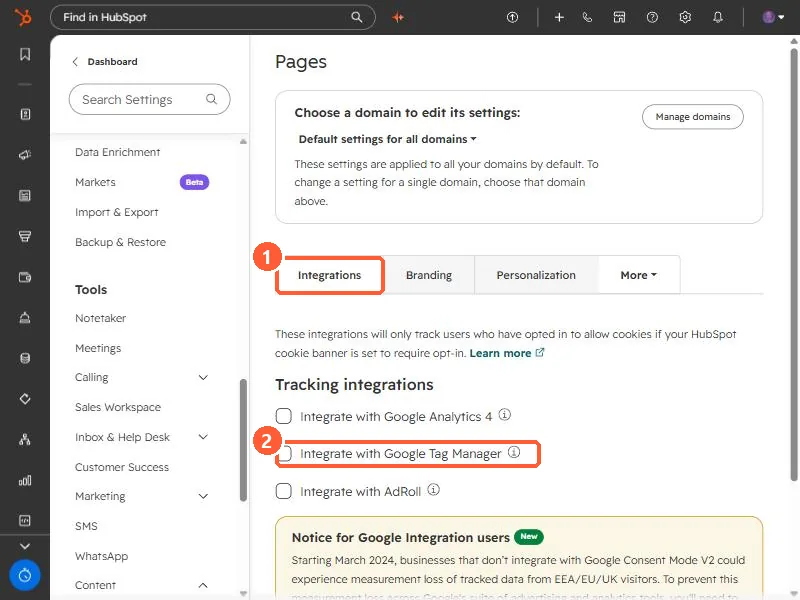This screenshot has width=800, height=600.
Task: Click the search icon in Search Settings
Action: tap(211, 99)
